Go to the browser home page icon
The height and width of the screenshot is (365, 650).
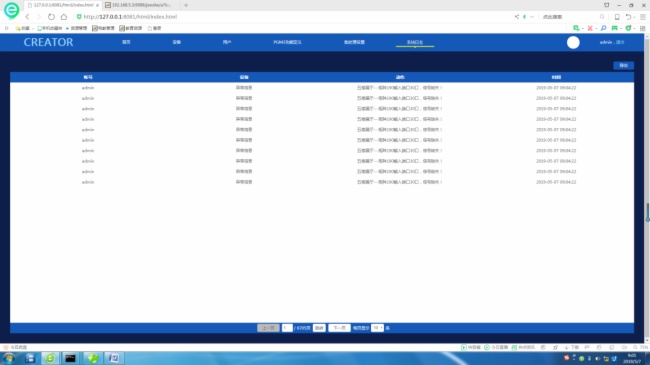pyautogui.click(x=64, y=17)
